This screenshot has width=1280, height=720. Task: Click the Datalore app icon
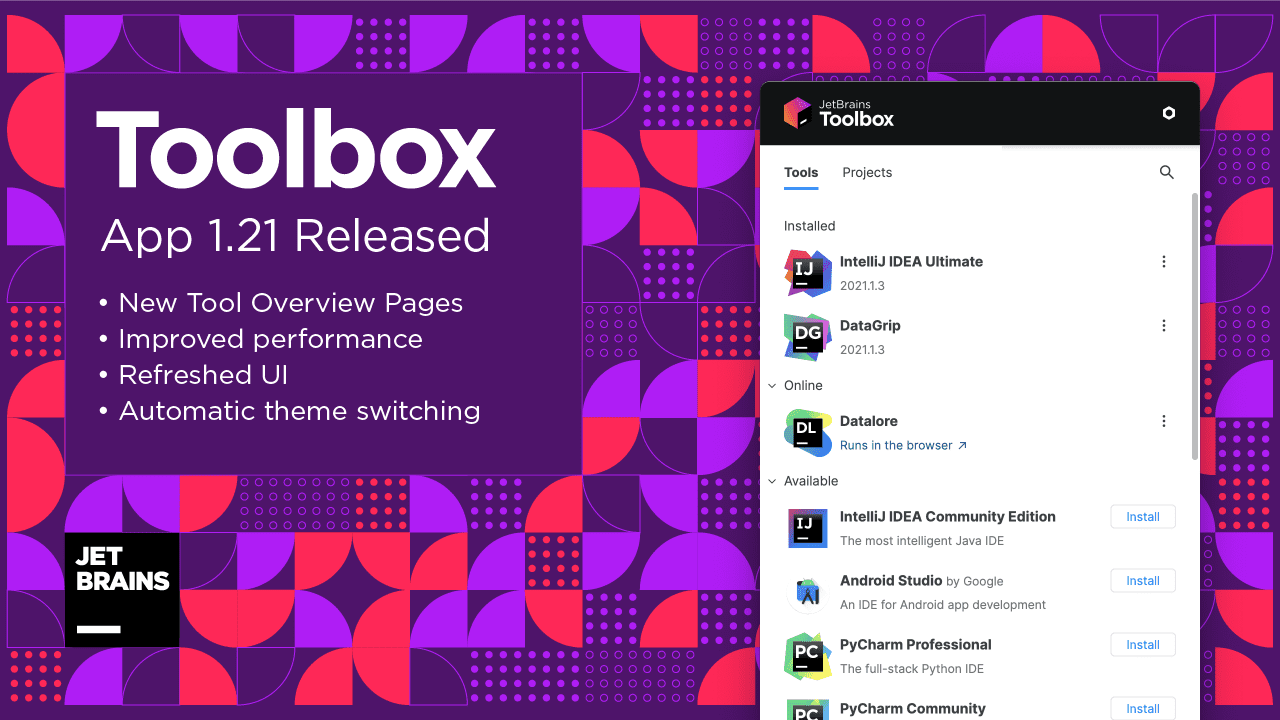point(807,433)
